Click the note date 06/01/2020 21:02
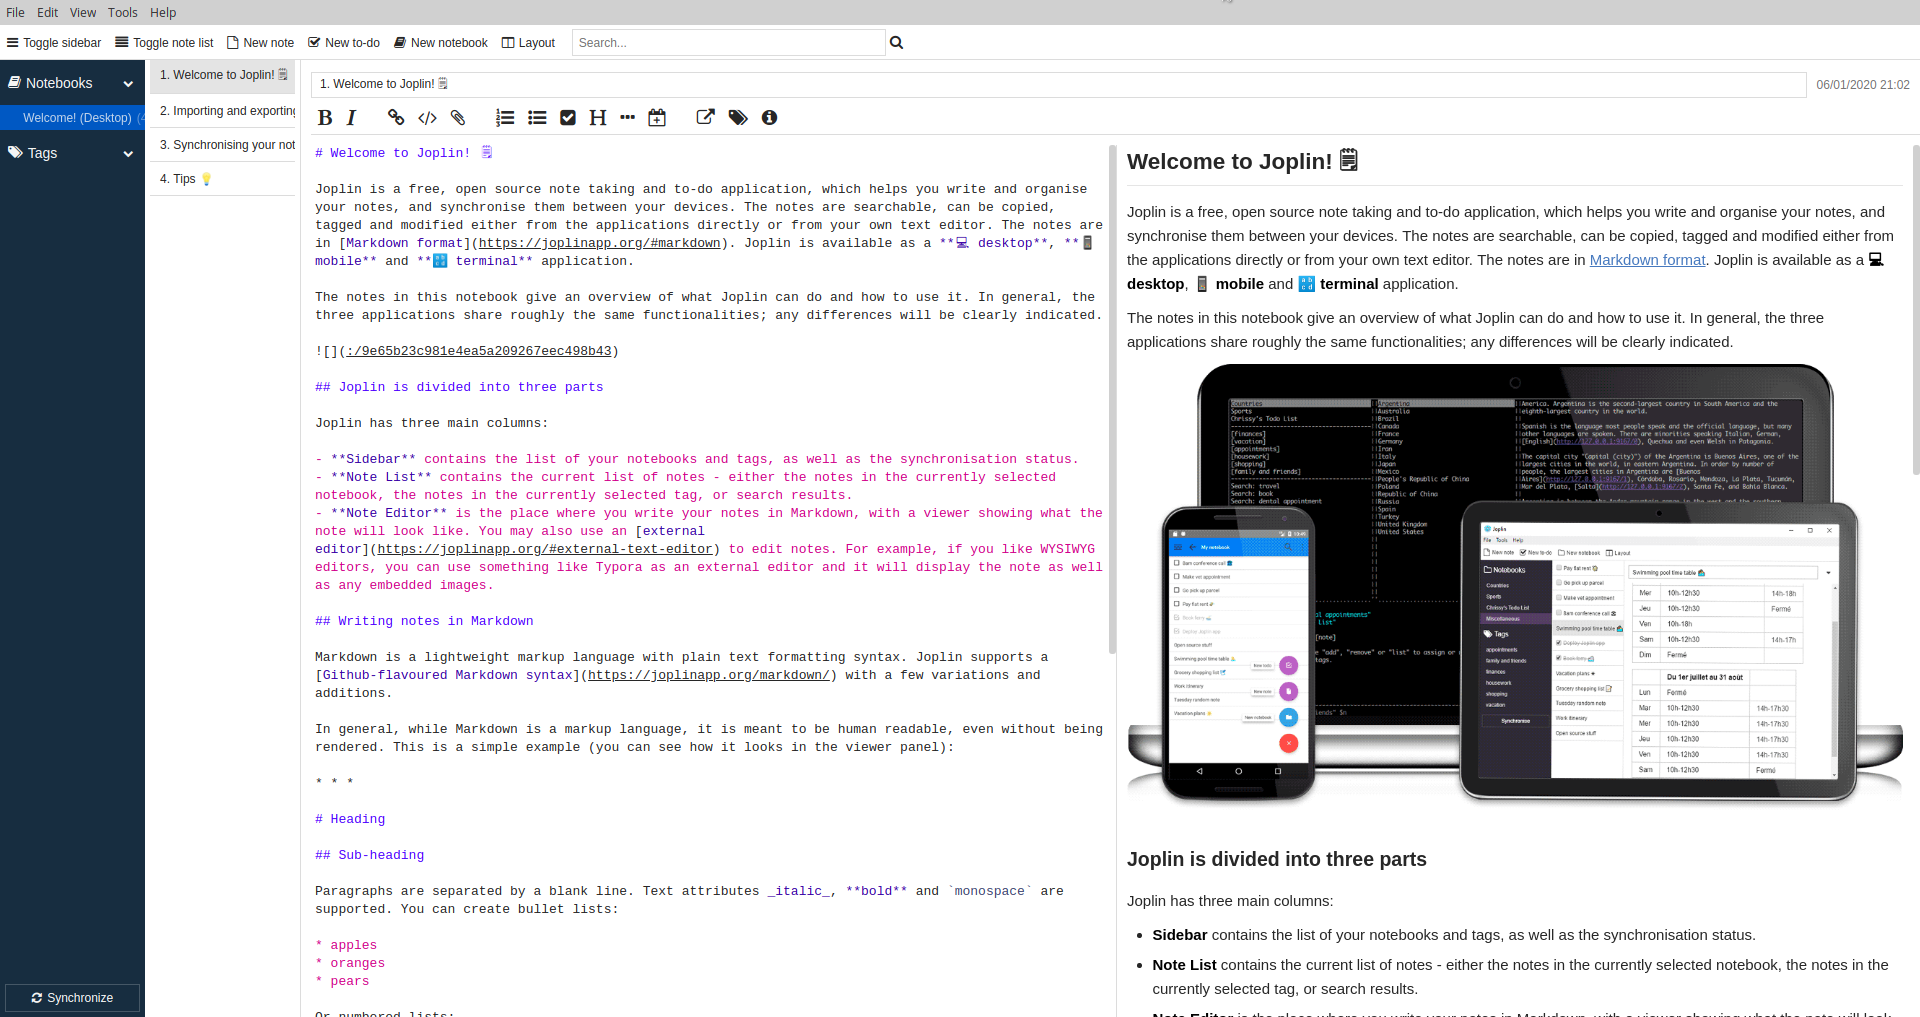This screenshot has height=1017, width=1920. (x=1863, y=85)
